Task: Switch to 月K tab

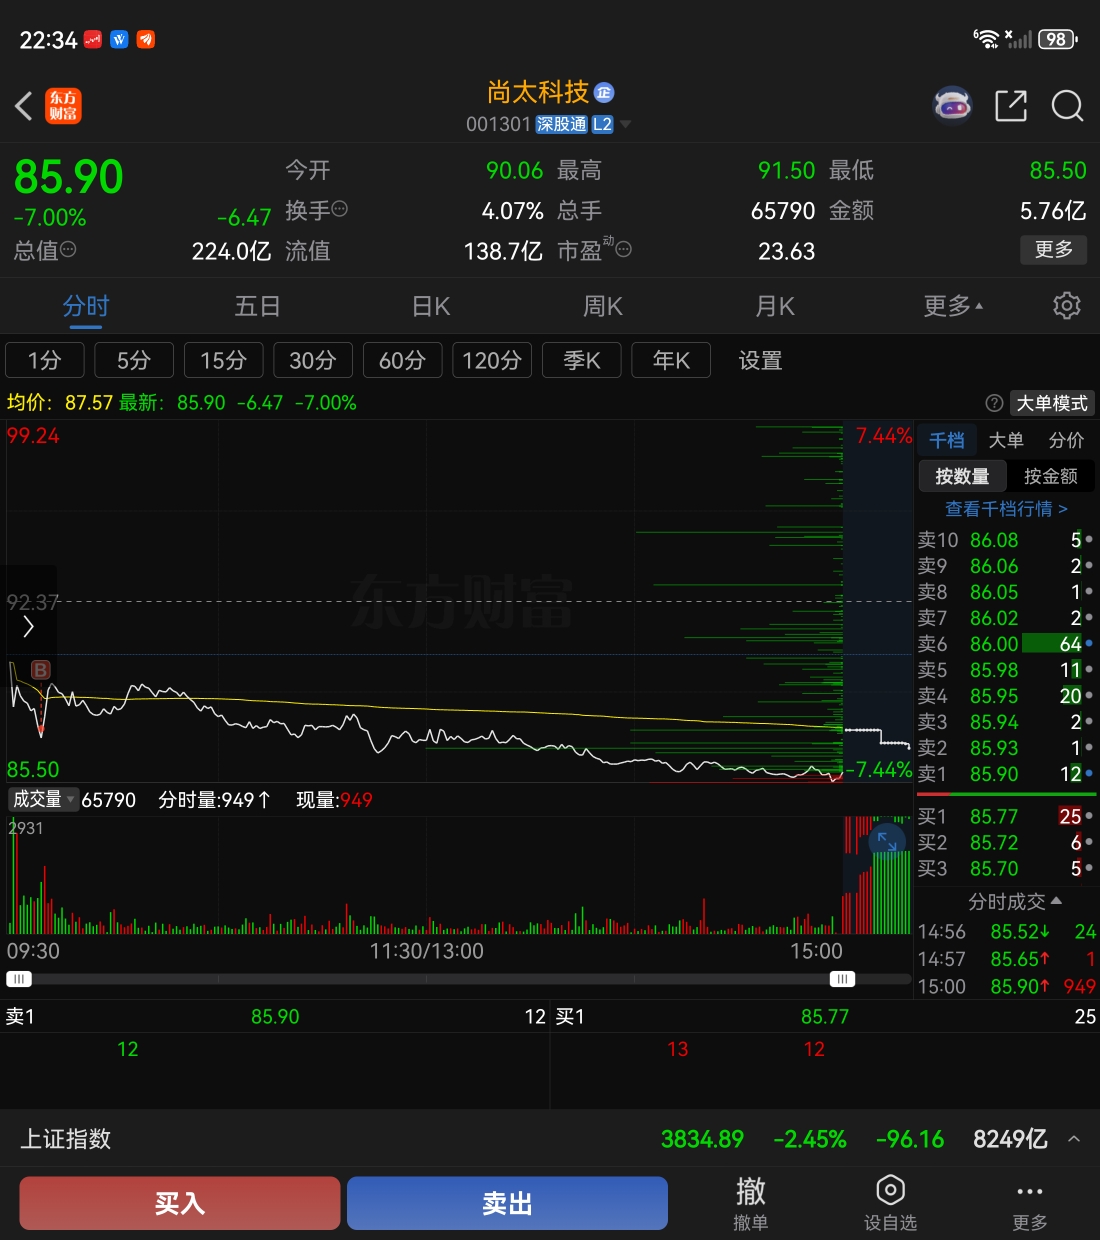Action: coord(775,305)
